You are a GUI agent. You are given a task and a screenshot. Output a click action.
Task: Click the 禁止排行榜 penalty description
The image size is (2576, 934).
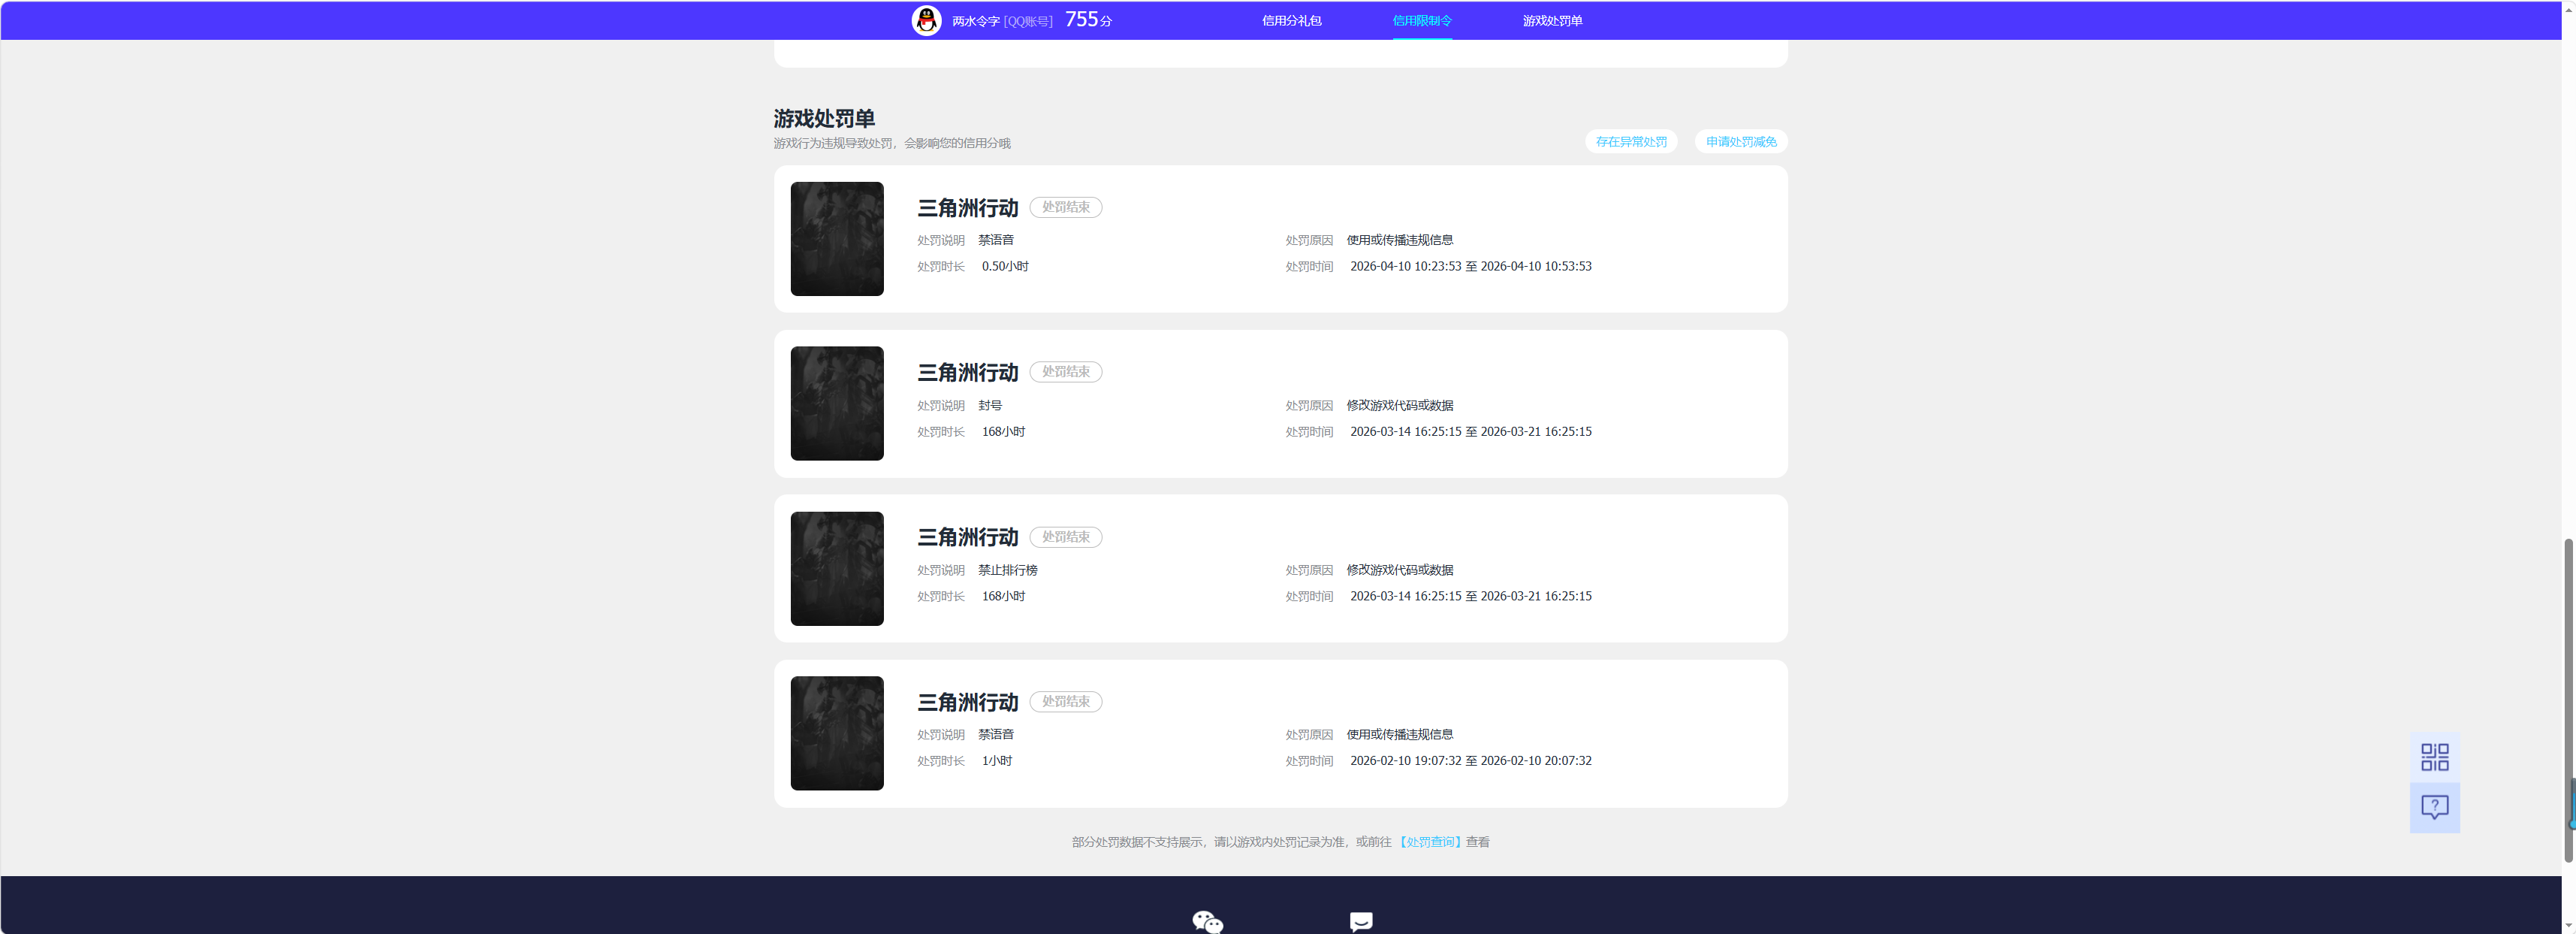pyautogui.click(x=1007, y=570)
